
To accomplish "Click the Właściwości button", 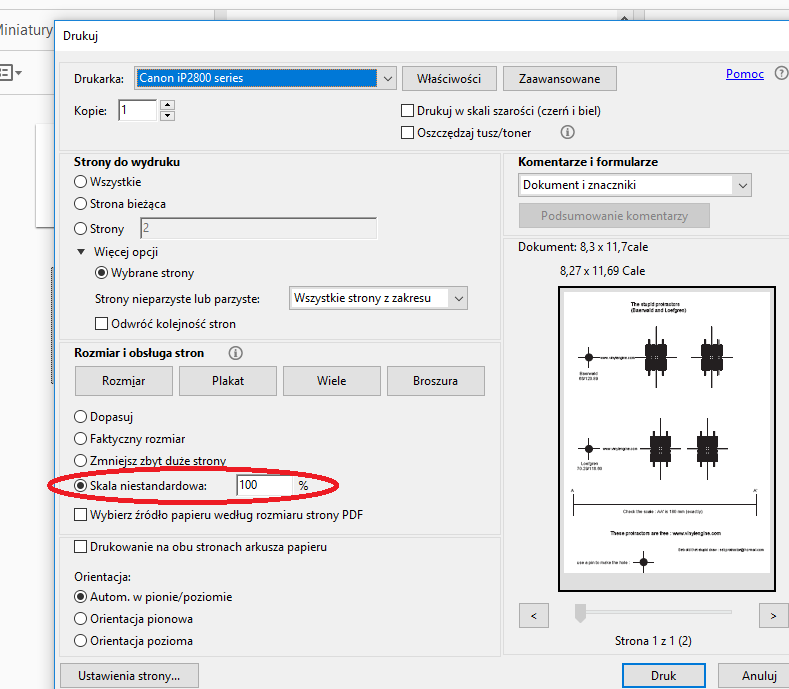I will 449,78.
